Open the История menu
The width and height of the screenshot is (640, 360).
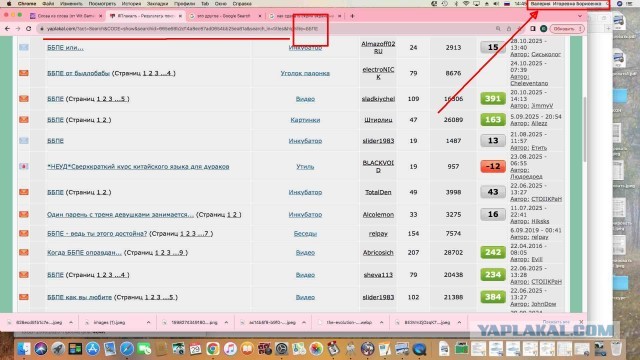click(131, 3)
